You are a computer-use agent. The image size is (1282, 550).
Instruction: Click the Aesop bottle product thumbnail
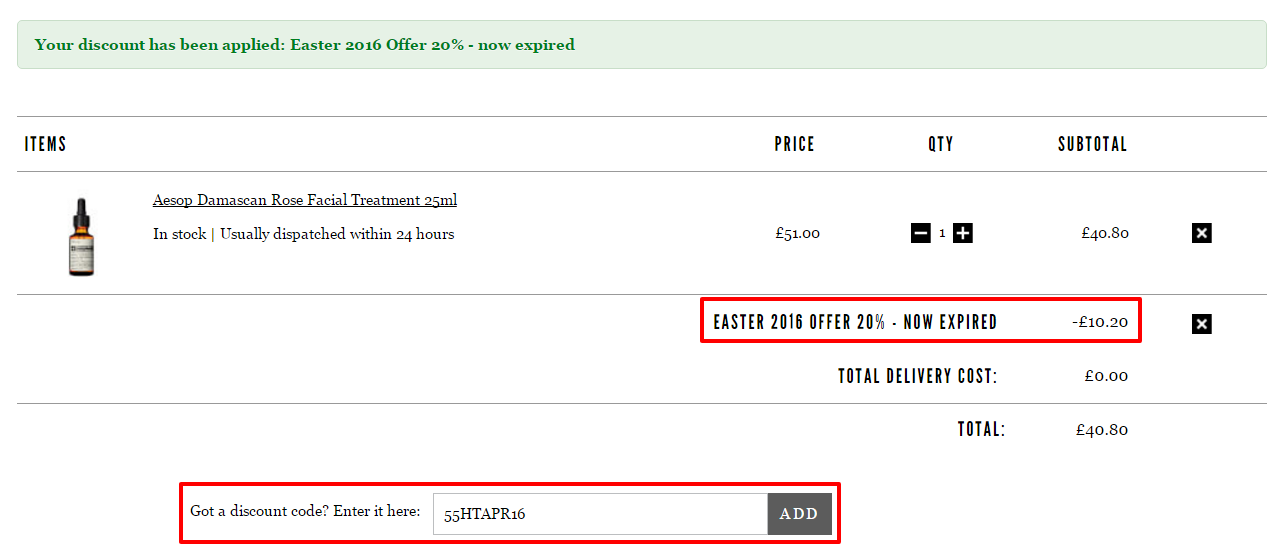click(81, 237)
